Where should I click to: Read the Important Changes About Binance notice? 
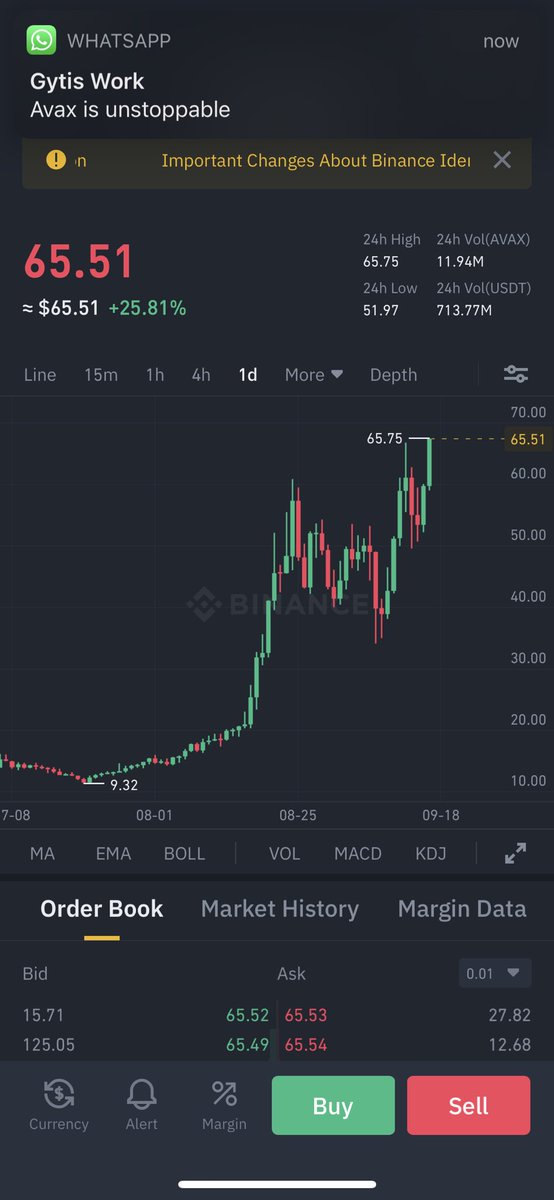(x=315, y=160)
